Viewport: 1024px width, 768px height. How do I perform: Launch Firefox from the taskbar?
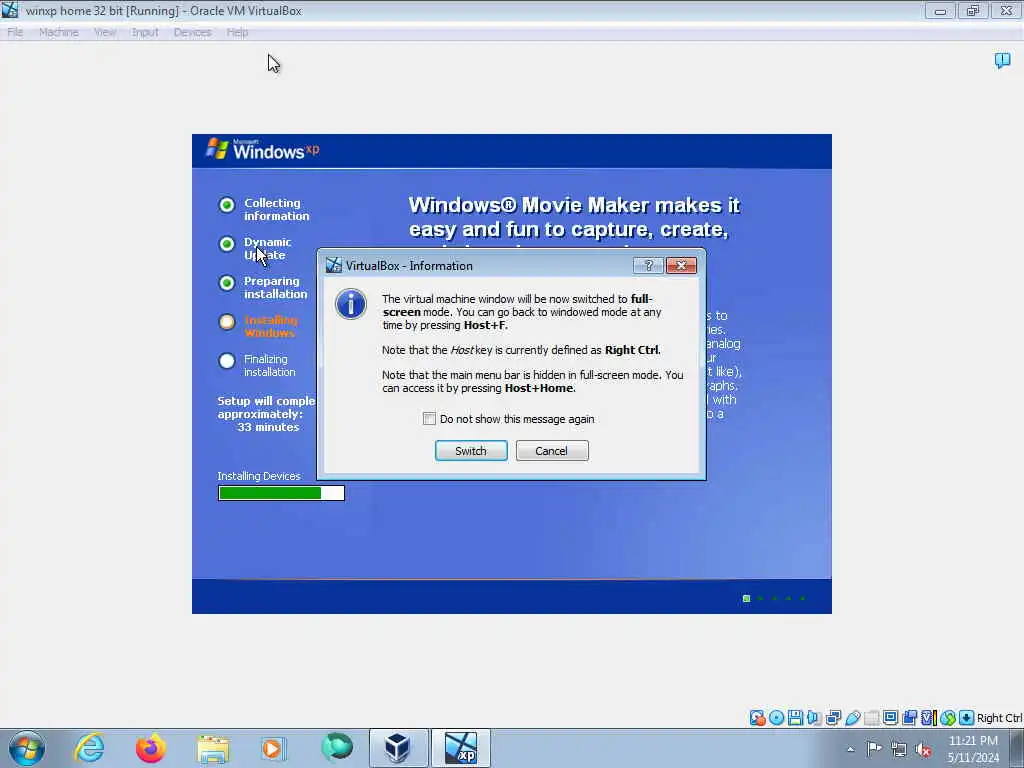150,748
